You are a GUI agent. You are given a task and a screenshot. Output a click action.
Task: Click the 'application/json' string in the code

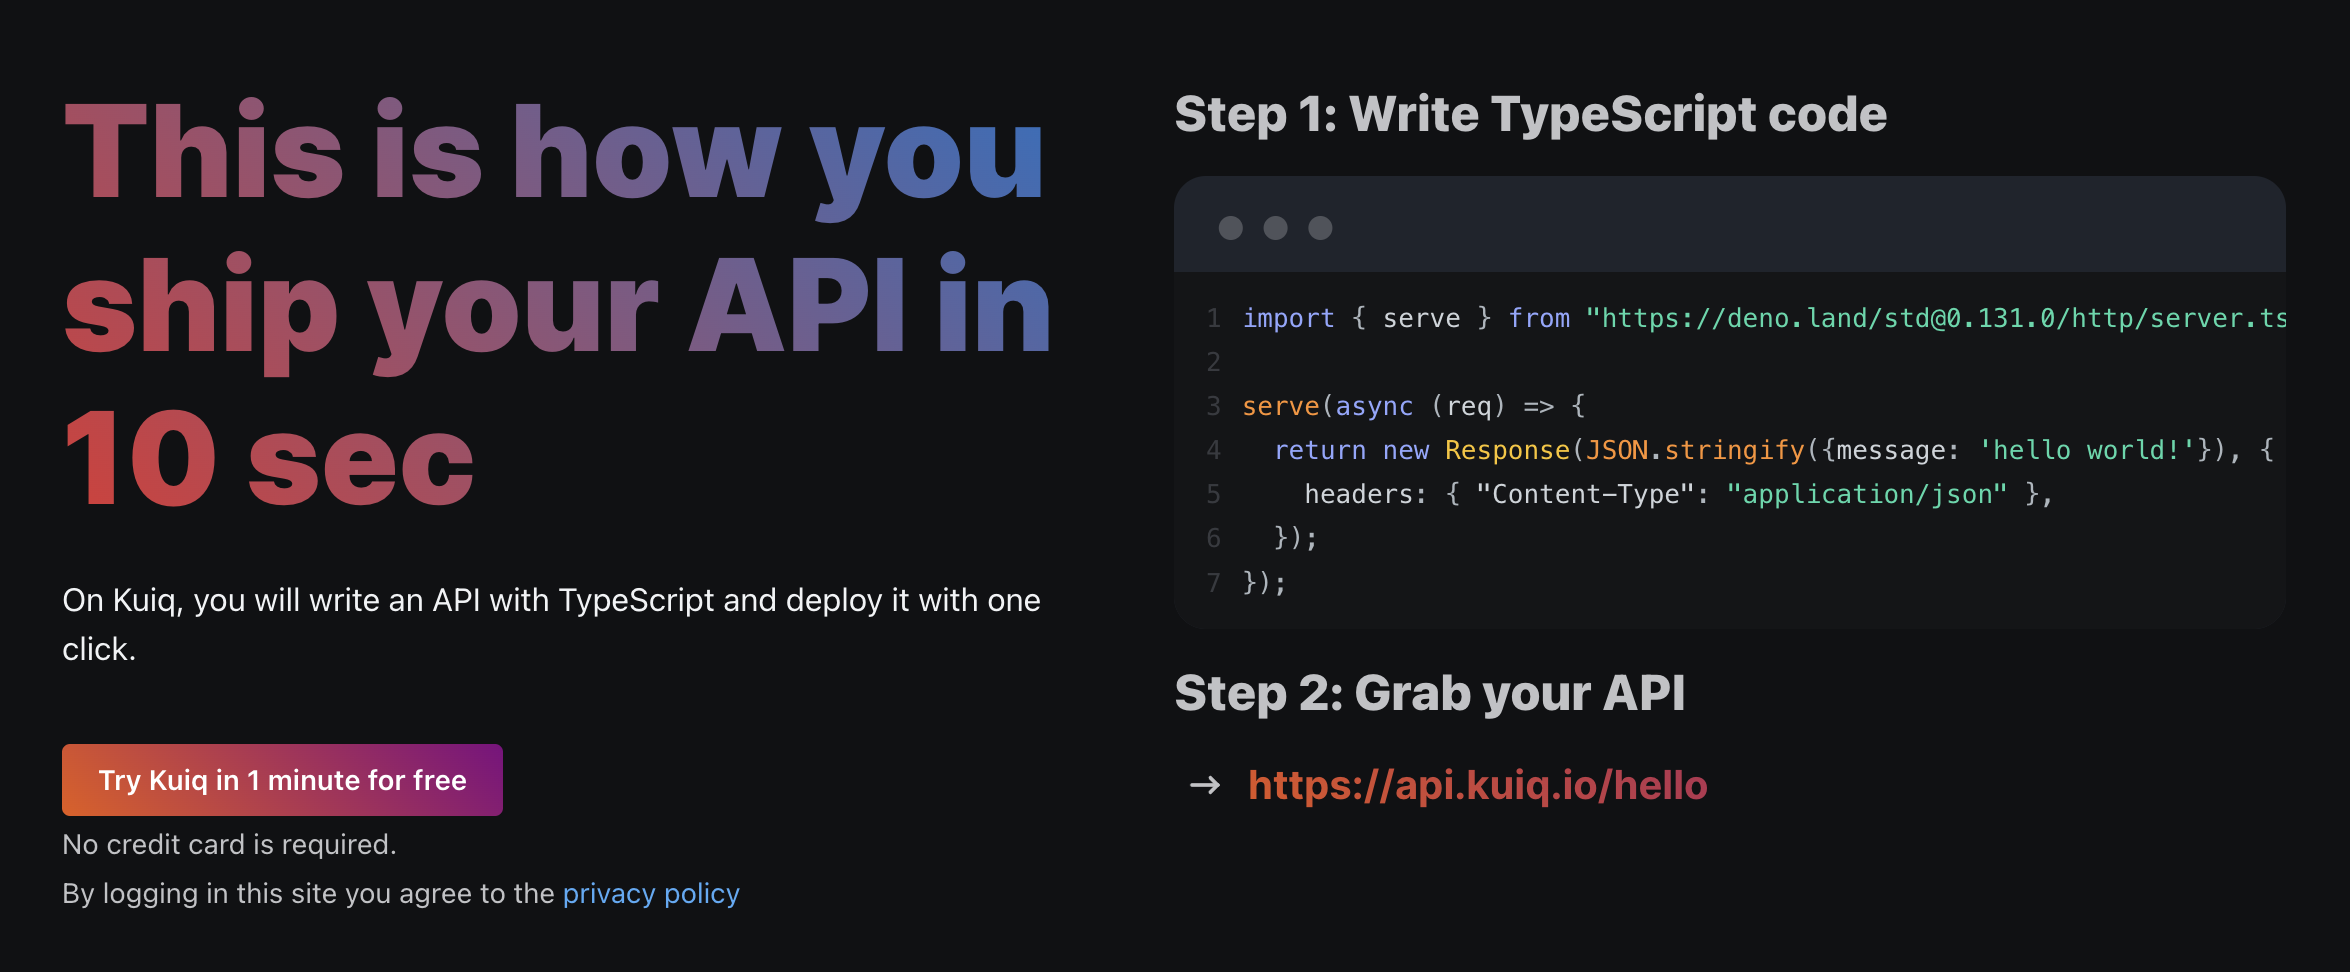pos(1866,494)
